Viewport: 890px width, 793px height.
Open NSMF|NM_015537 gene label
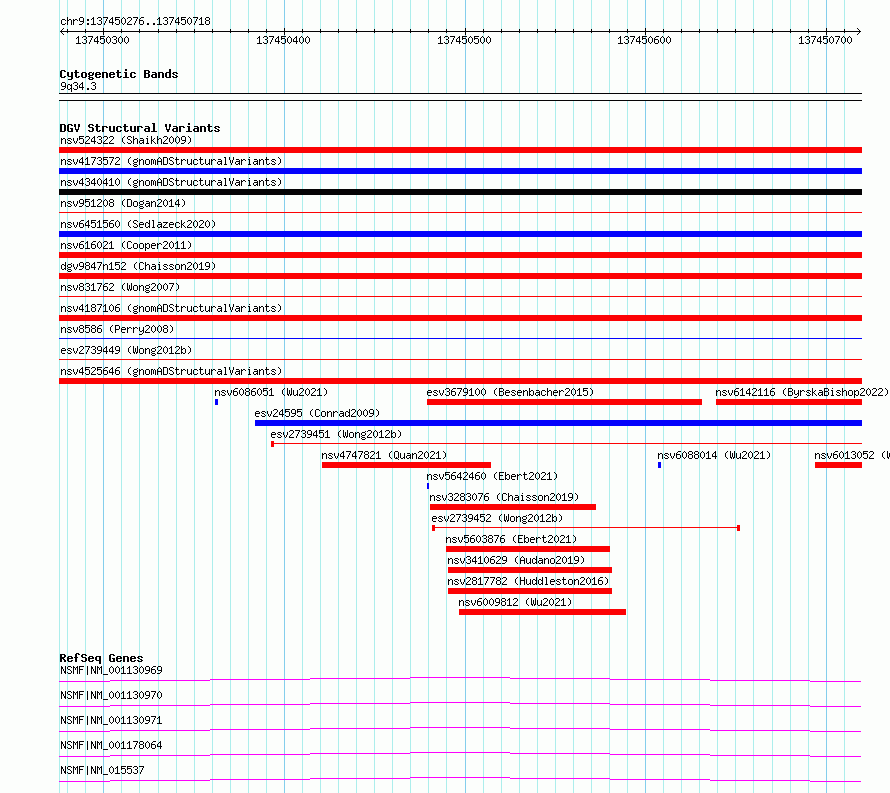102,770
